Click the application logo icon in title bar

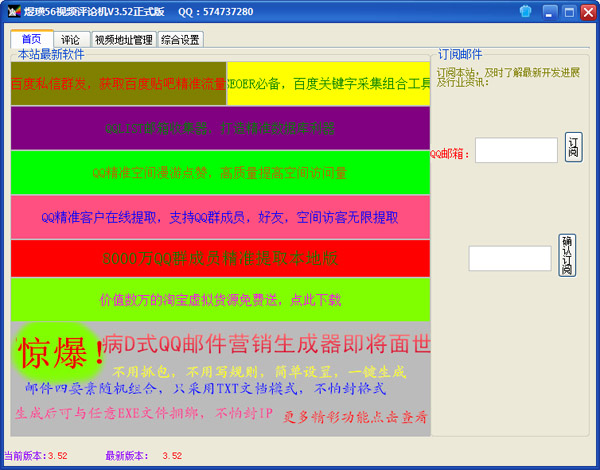coord(14,11)
